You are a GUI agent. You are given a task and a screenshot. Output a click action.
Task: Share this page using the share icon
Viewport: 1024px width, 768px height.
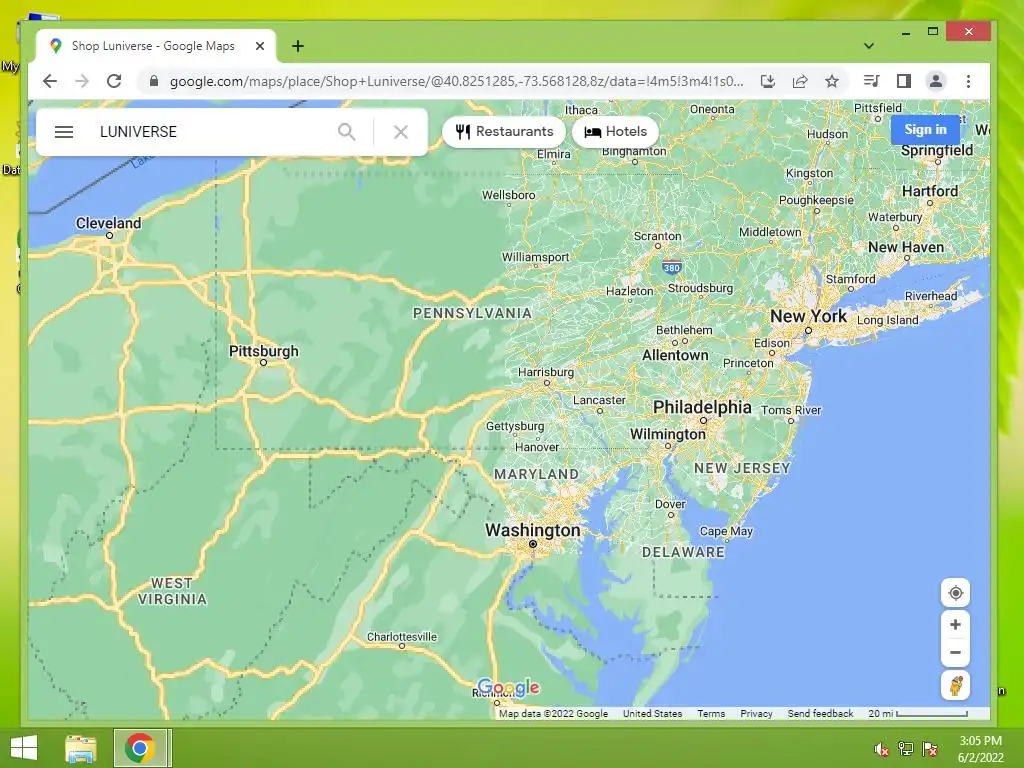(800, 81)
